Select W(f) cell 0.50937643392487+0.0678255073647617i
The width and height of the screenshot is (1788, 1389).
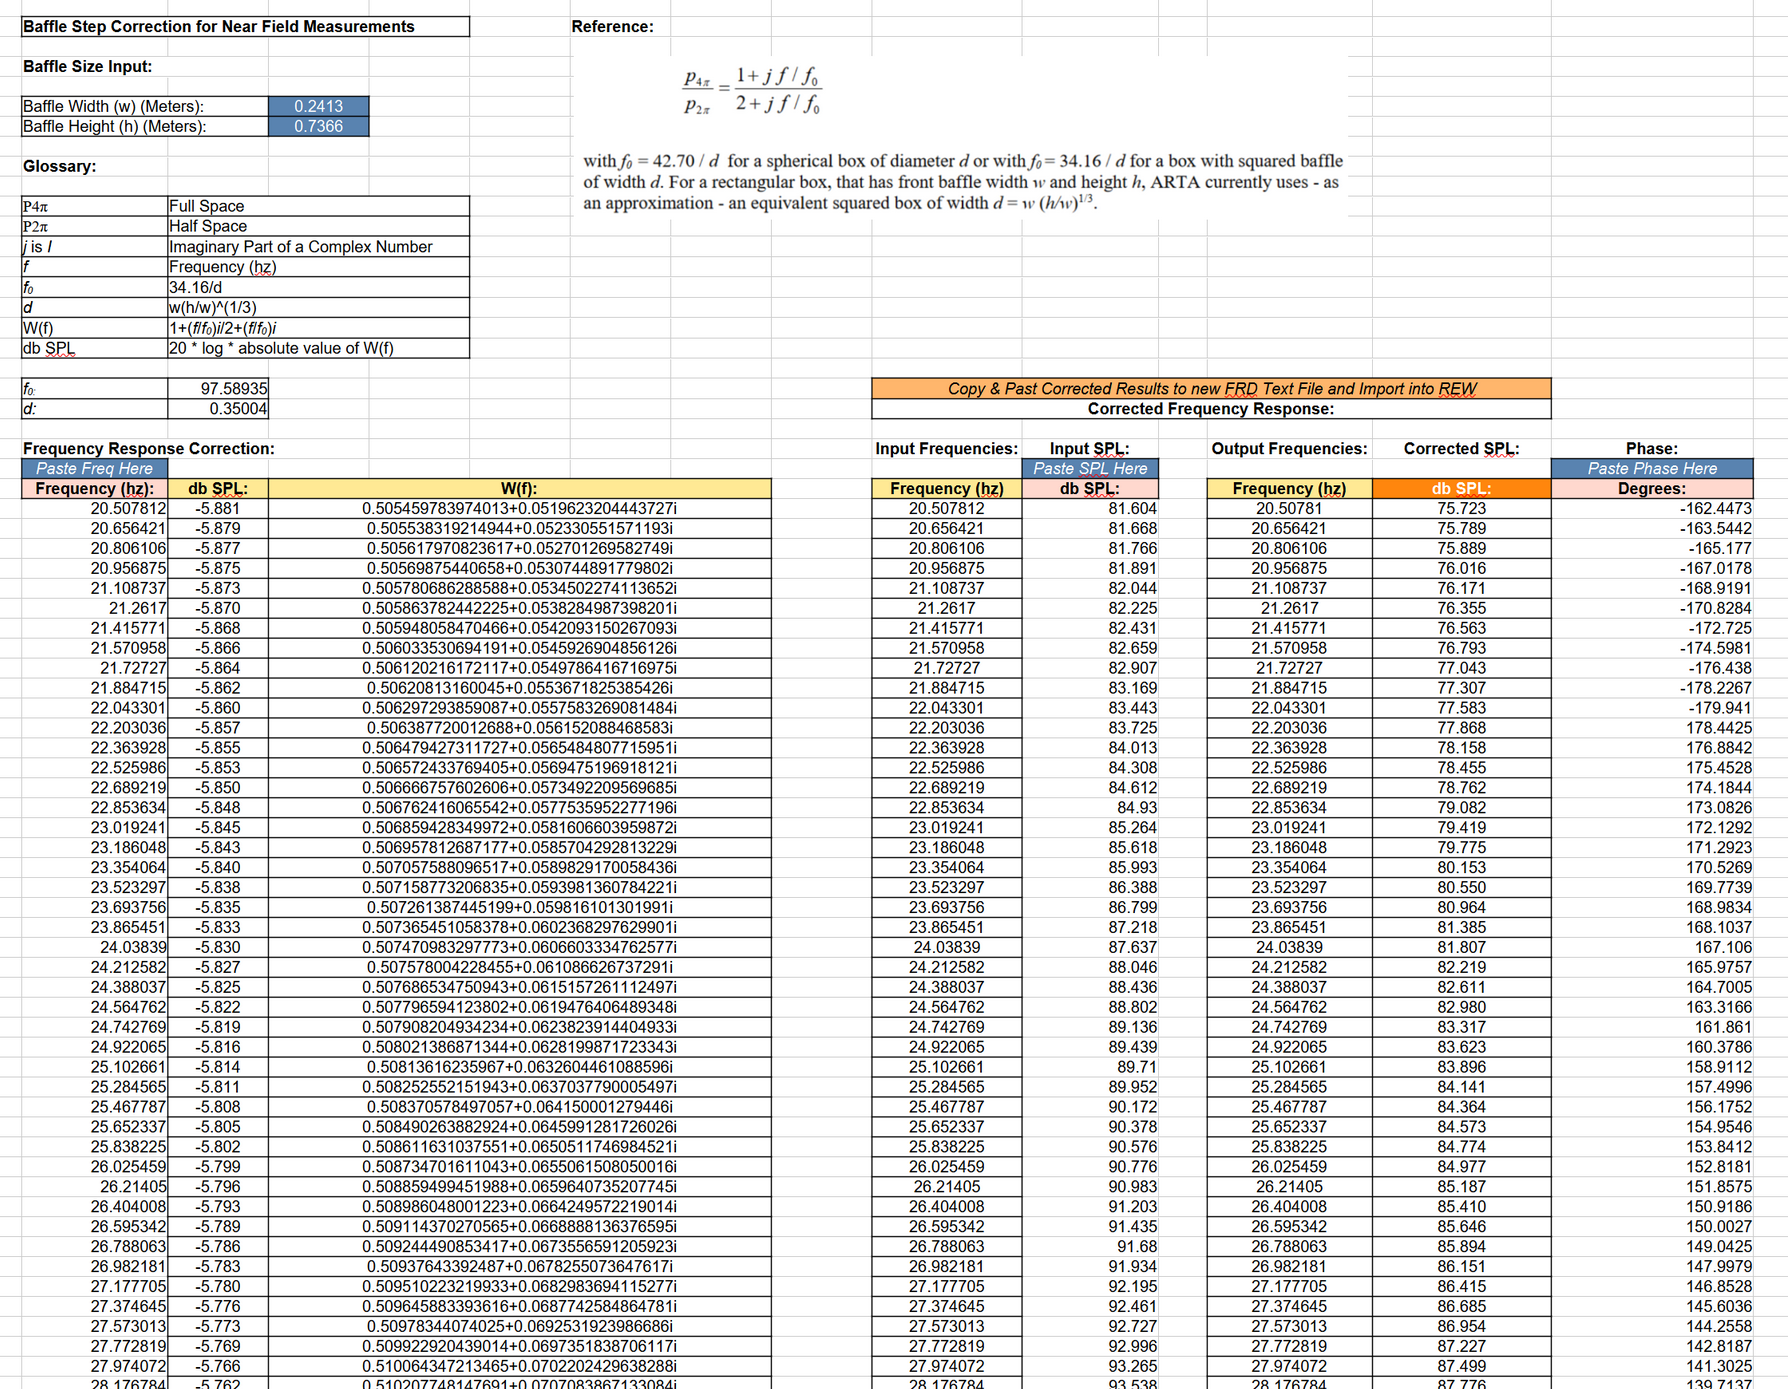519,1266
